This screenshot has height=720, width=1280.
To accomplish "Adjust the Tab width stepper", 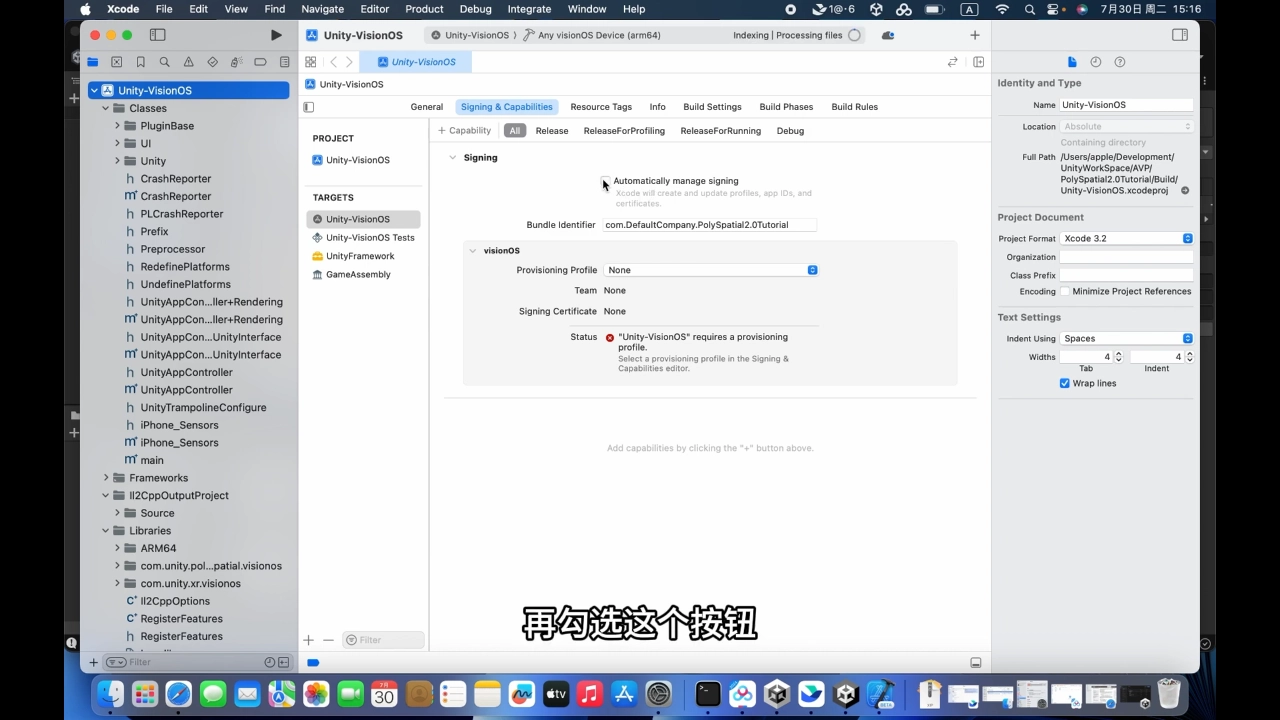I will (1118, 357).
